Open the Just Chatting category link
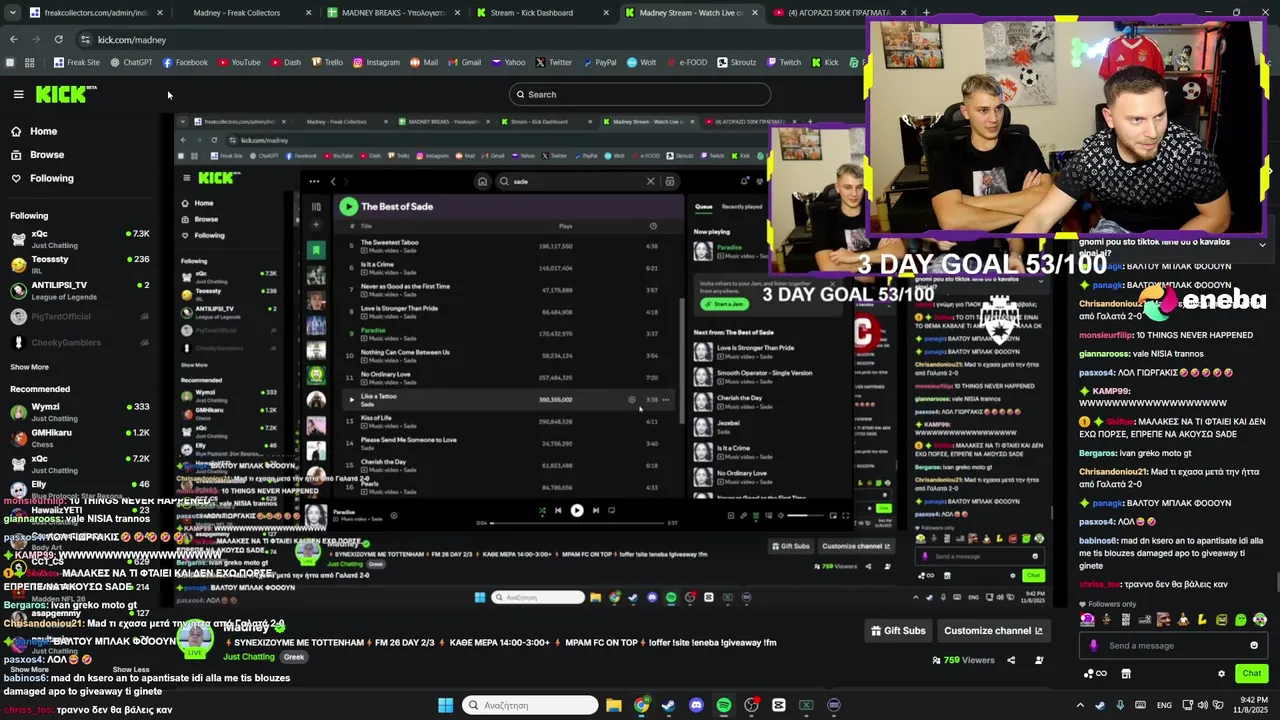This screenshot has width=1280, height=720. [248, 657]
